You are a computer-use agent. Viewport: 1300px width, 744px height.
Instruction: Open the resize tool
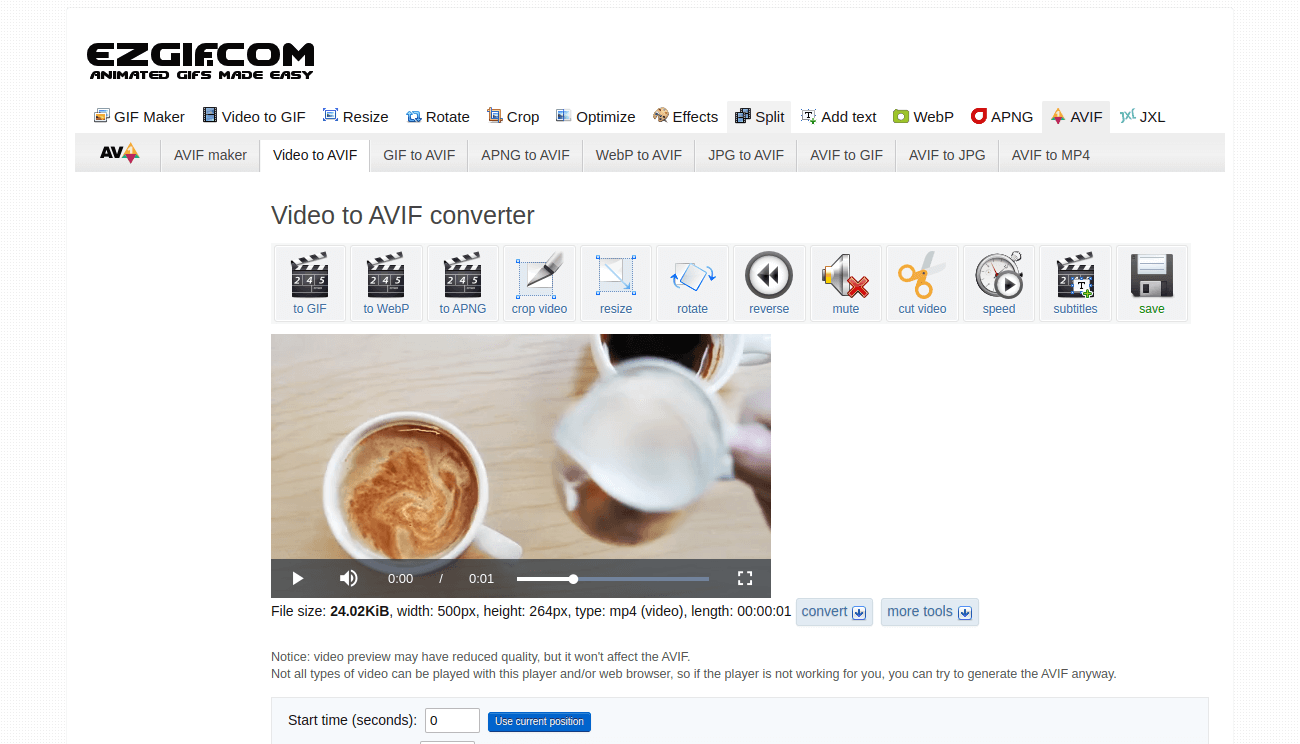[615, 283]
